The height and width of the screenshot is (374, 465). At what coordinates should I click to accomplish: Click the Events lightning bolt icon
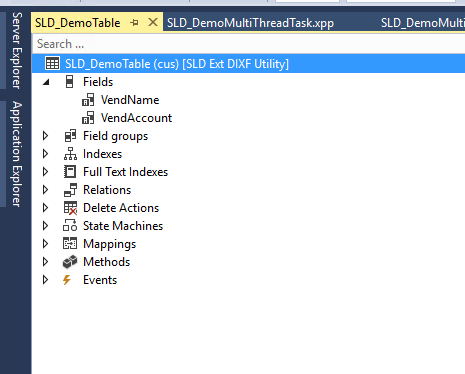tap(67, 280)
